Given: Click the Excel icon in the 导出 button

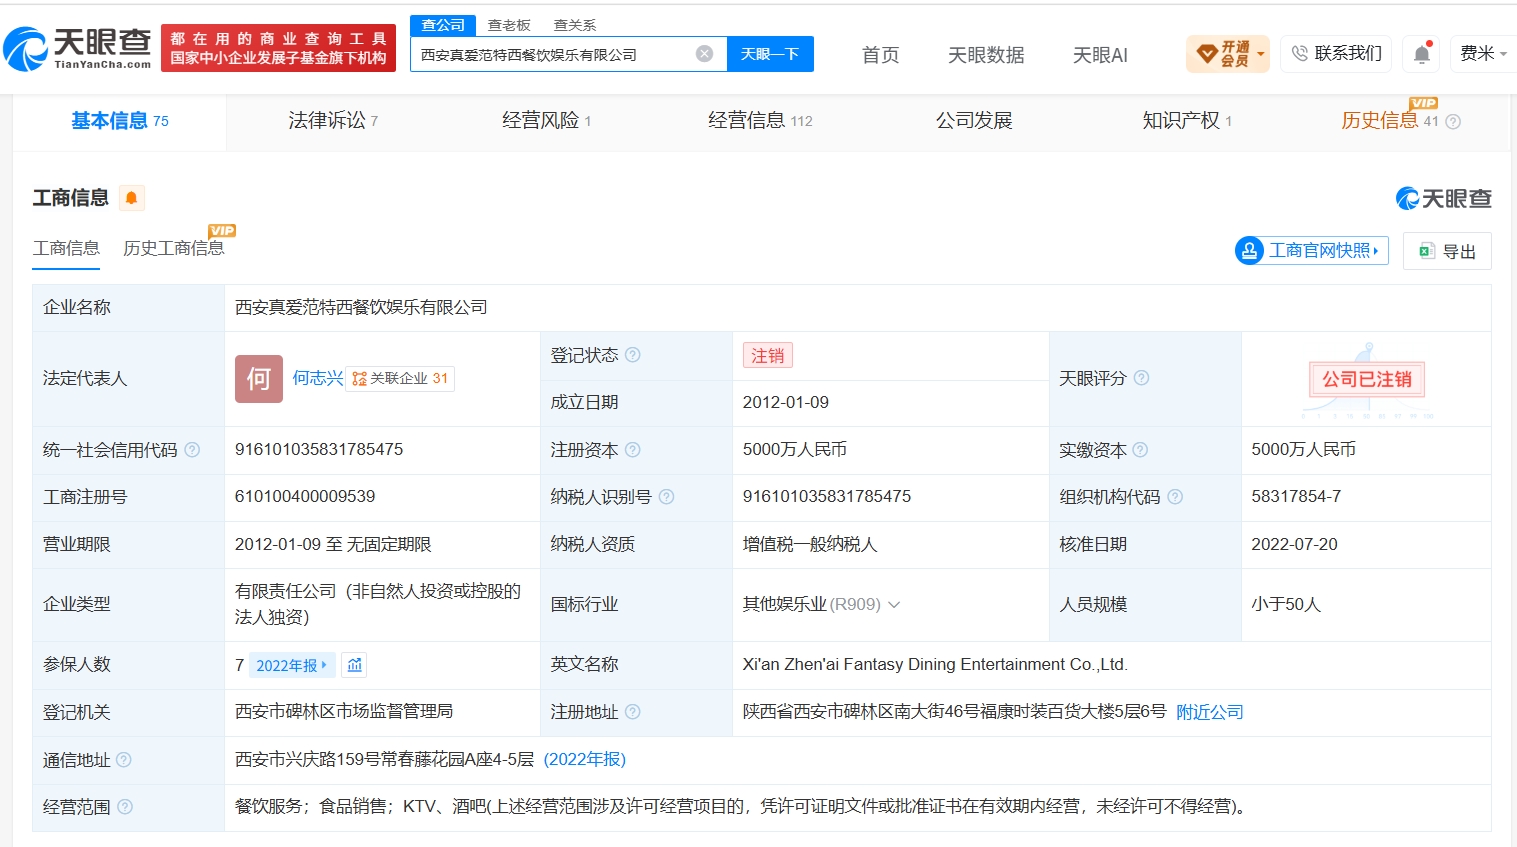Looking at the screenshot, I should [x=1427, y=251].
